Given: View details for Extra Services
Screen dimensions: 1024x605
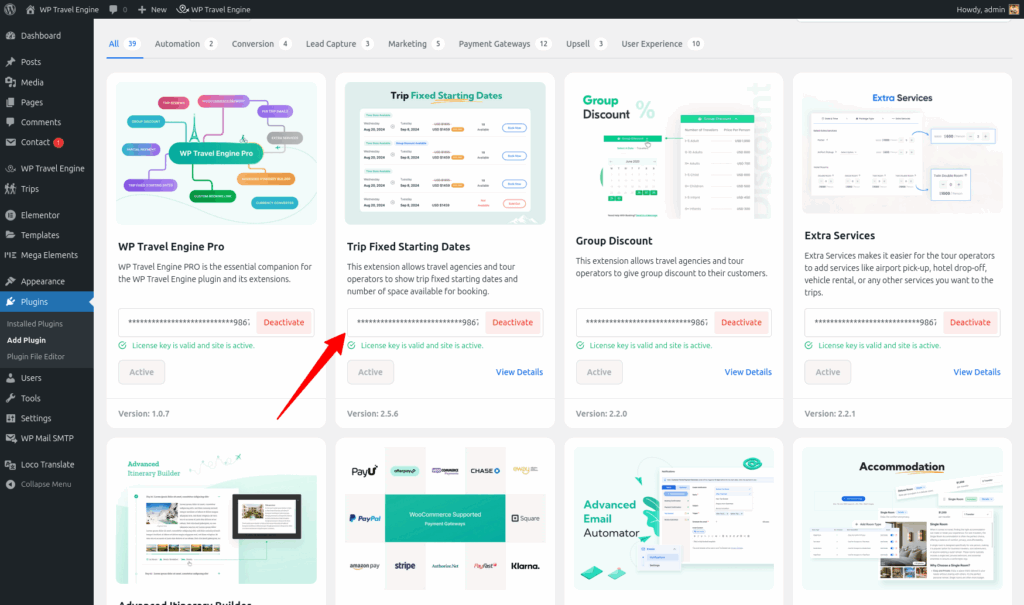Looking at the screenshot, I should coord(976,372).
